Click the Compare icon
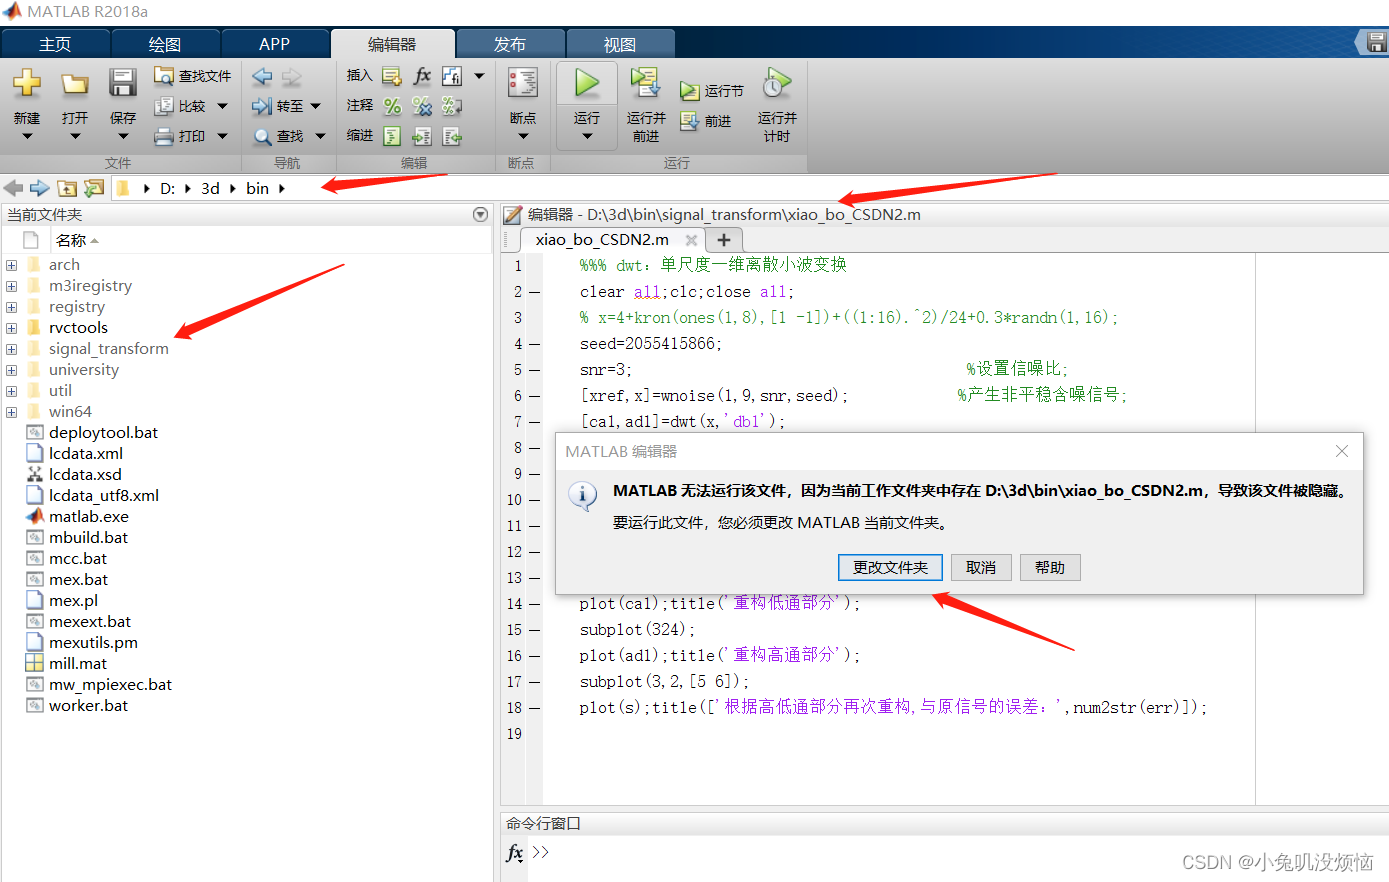 coord(164,106)
